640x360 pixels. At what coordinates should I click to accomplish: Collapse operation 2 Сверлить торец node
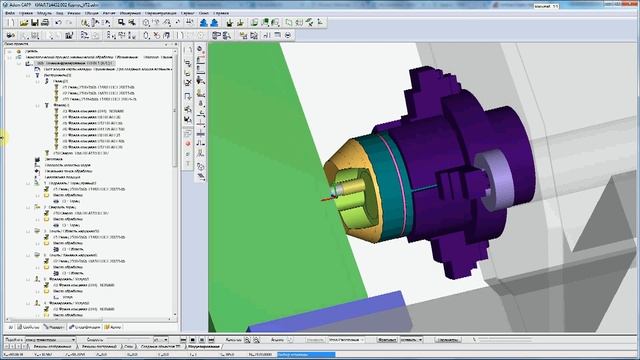[x=28, y=207]
